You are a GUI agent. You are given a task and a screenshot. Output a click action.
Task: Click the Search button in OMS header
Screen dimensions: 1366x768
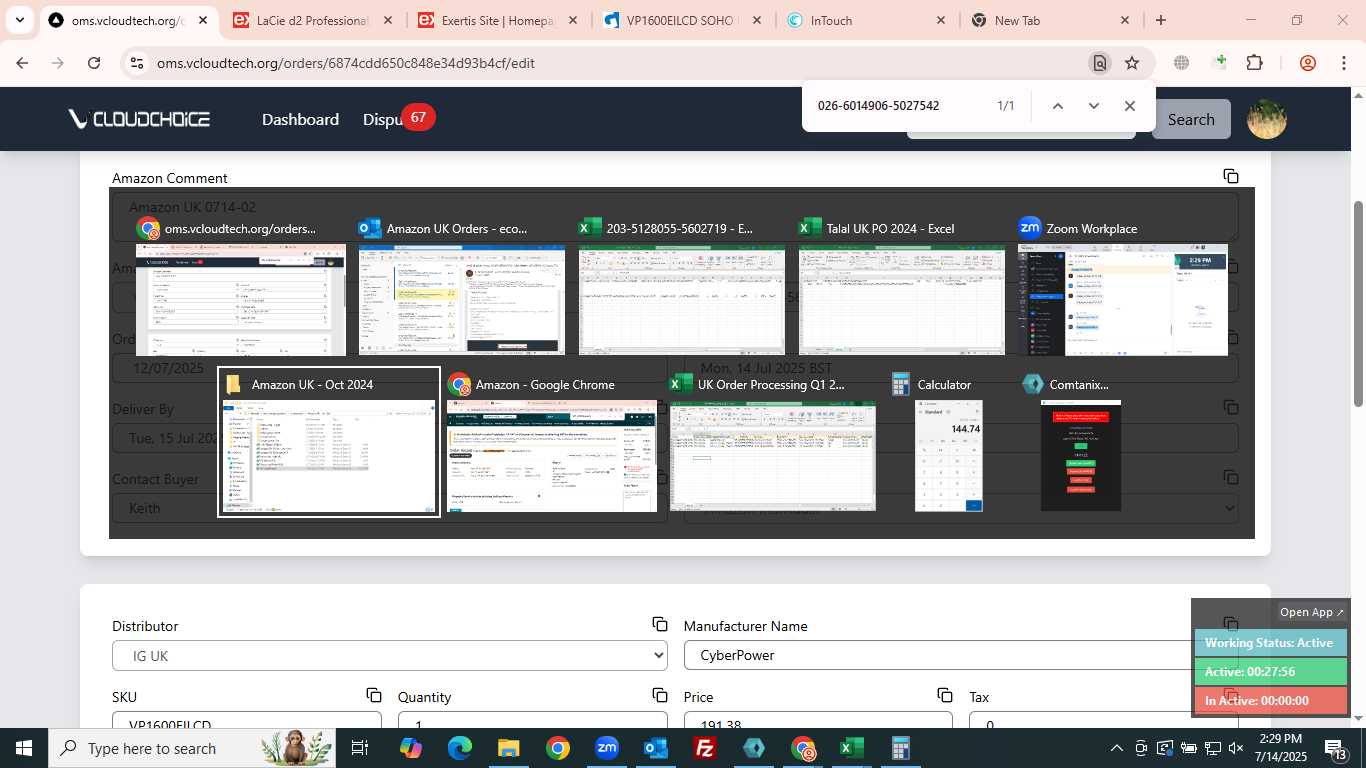(1191, 119)
